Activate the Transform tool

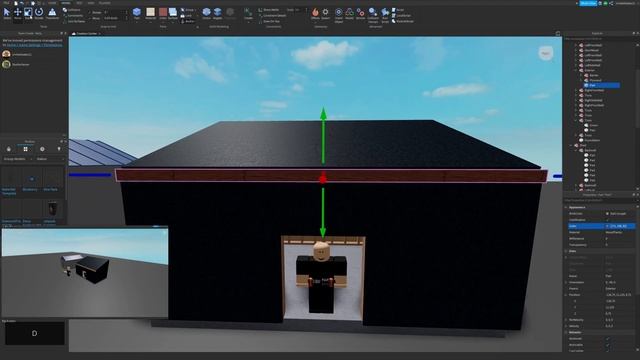pos(52,13)
